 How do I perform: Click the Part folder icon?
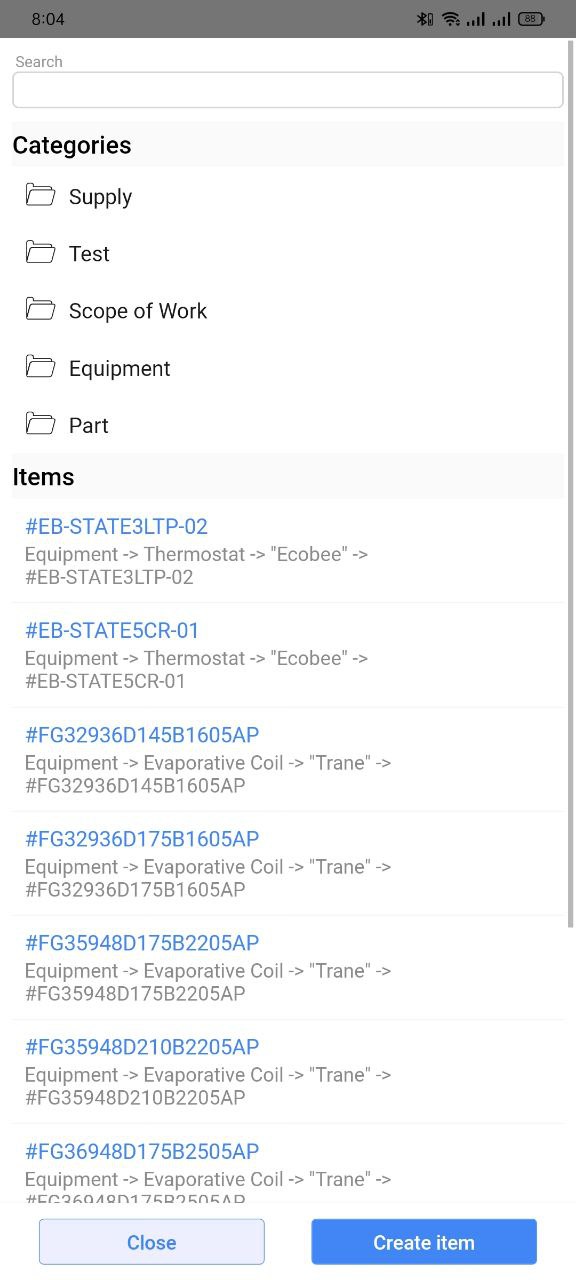pos(40,424)
